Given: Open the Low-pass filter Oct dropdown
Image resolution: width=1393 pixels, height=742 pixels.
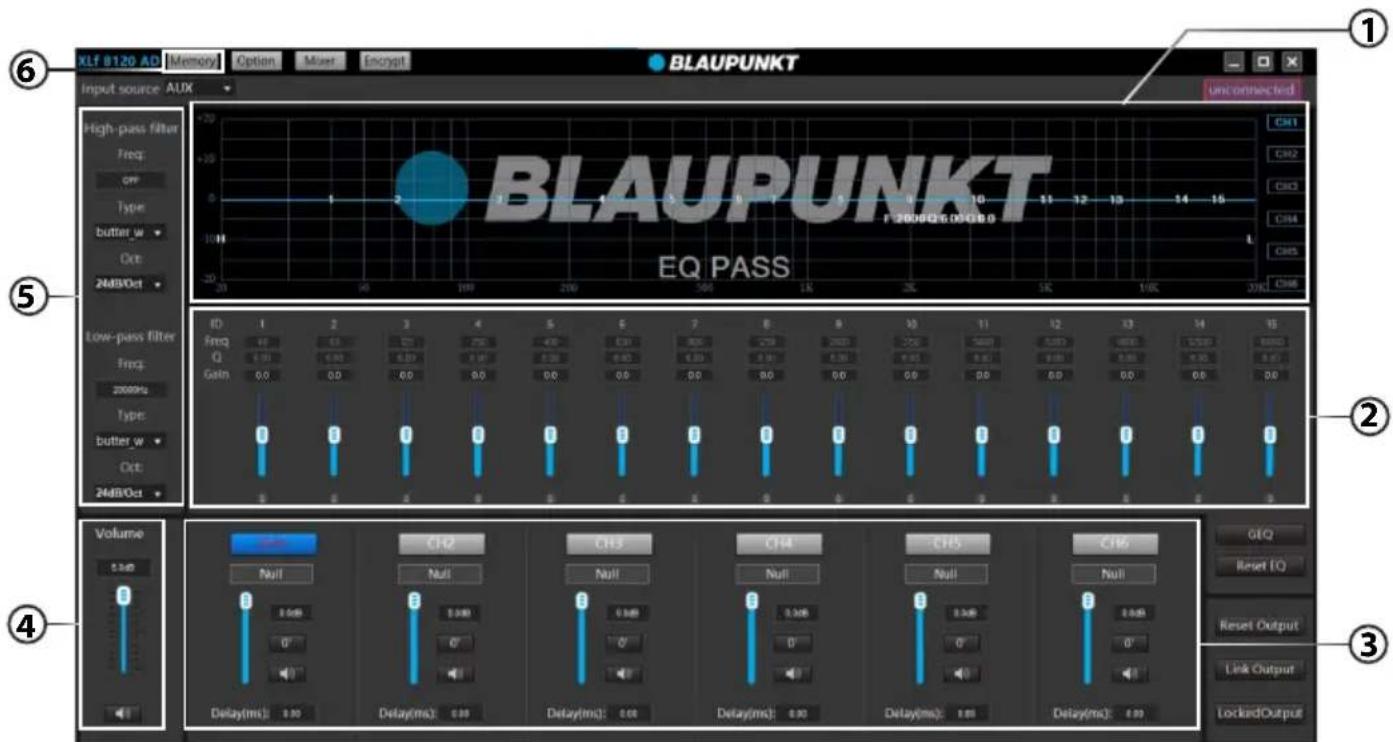Looking at the screenshot, I should 131,492.
